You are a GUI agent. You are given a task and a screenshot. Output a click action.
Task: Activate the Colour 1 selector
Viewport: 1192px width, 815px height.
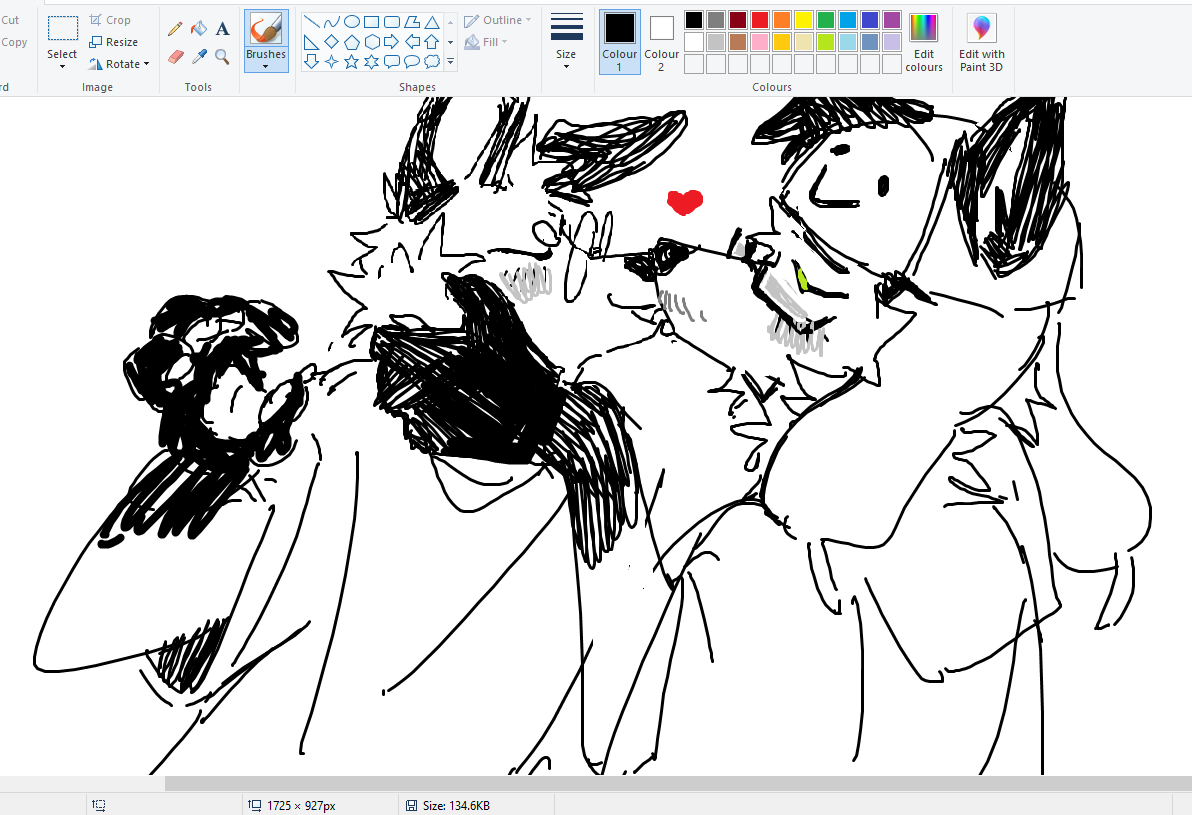coord(620,42)
